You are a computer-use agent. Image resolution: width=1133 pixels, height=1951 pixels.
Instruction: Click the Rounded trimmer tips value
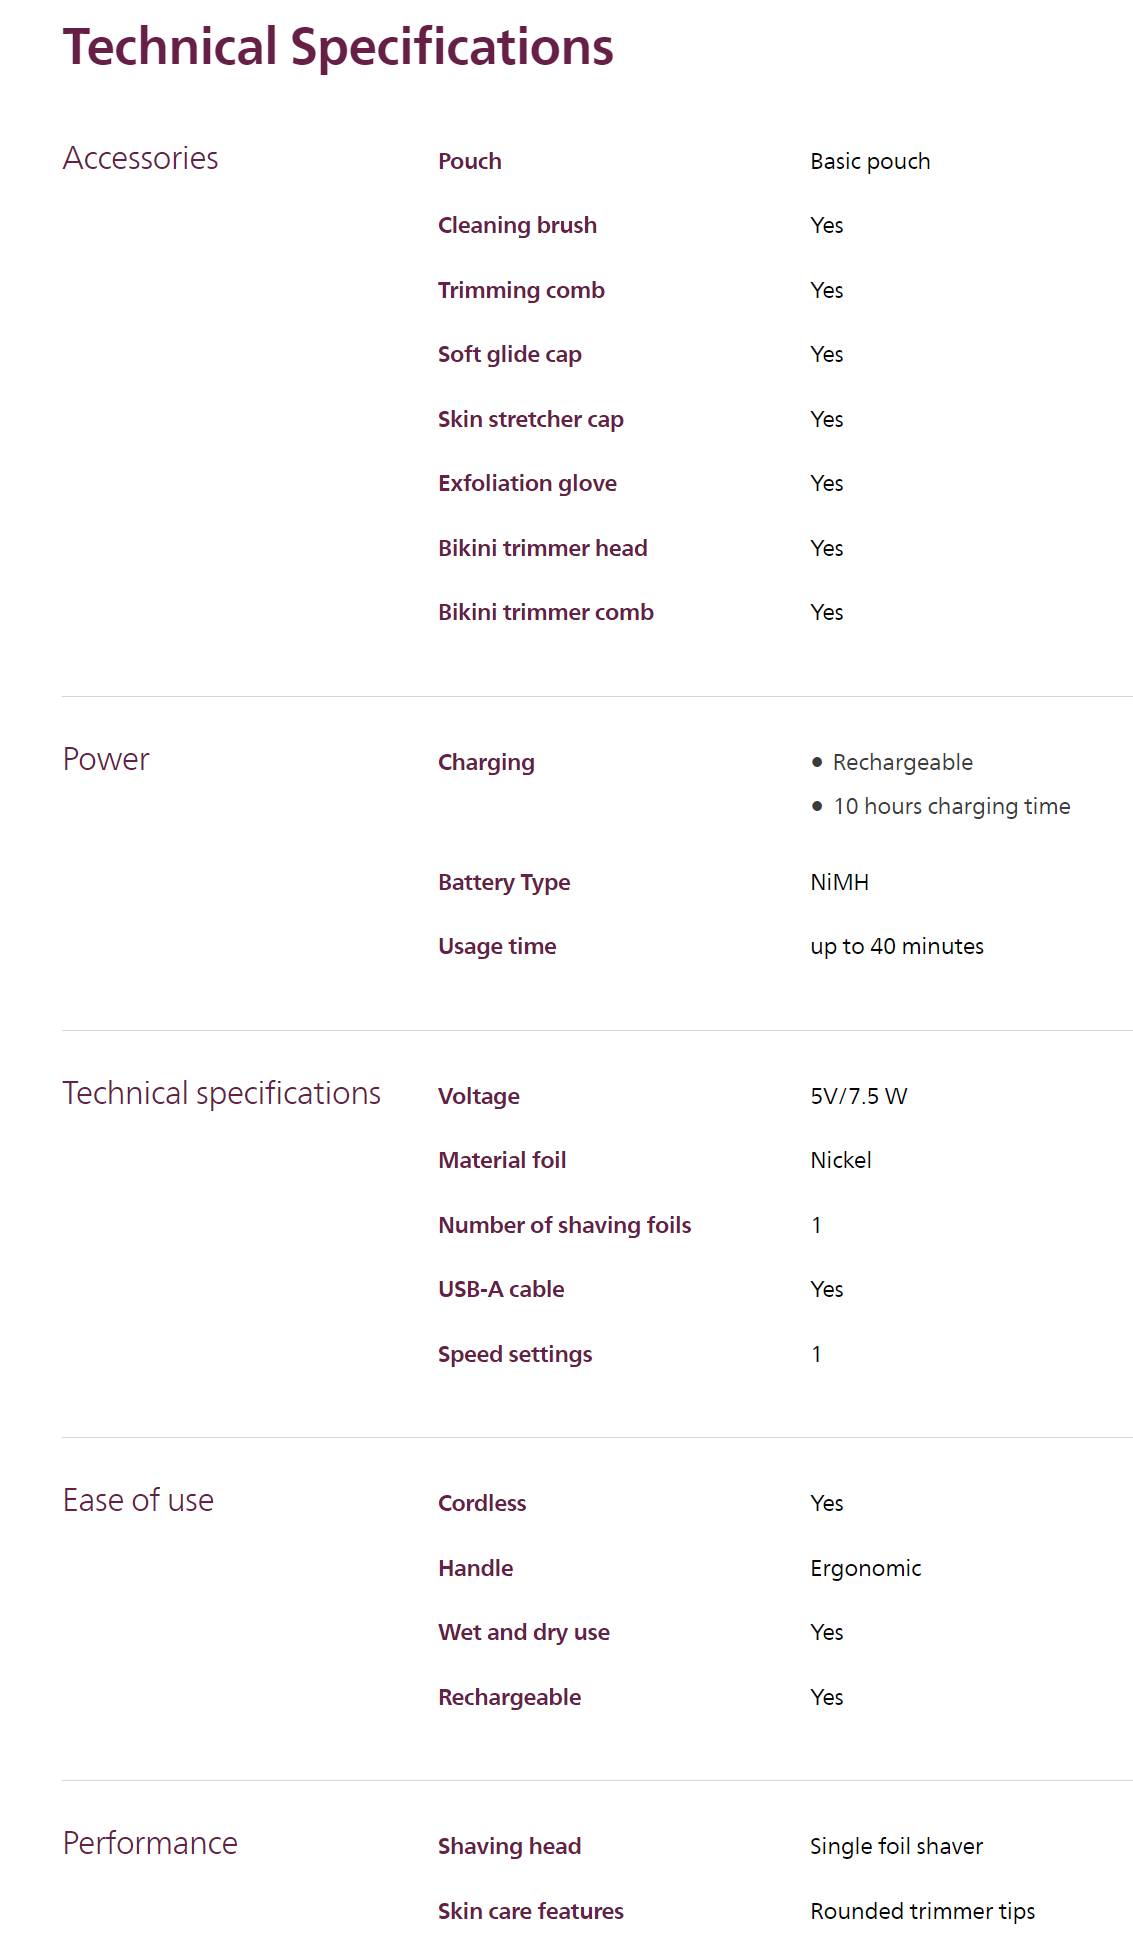(x=922, y=1912)
